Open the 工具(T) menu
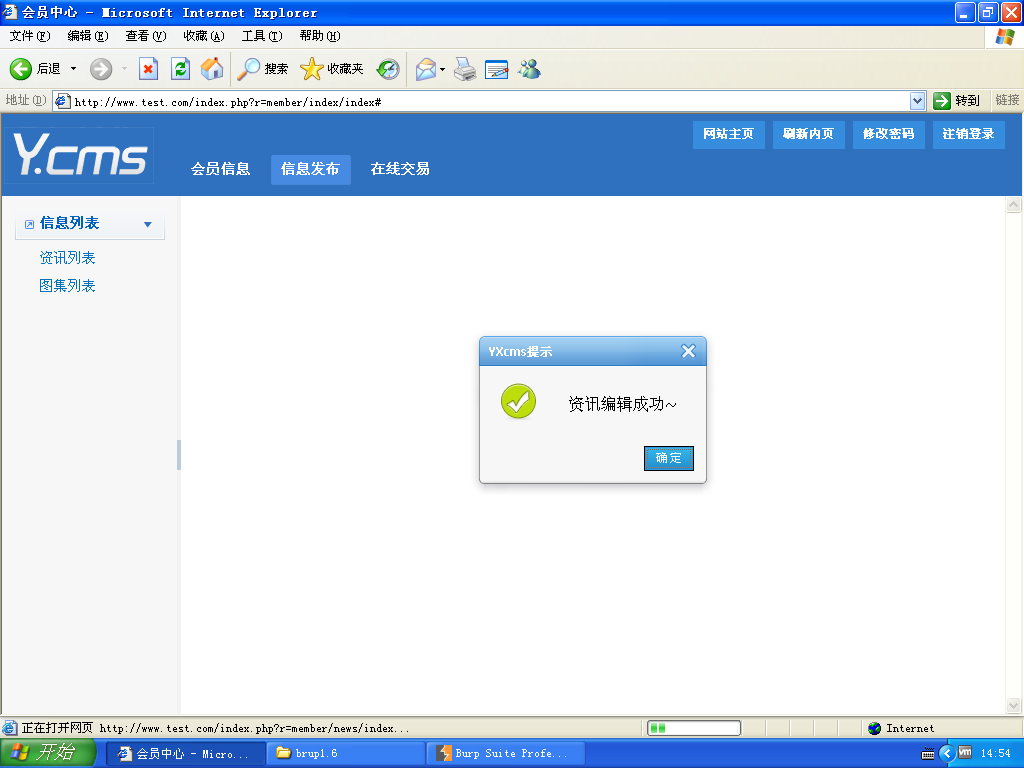 pyautogui.click(x=262, y=36)
